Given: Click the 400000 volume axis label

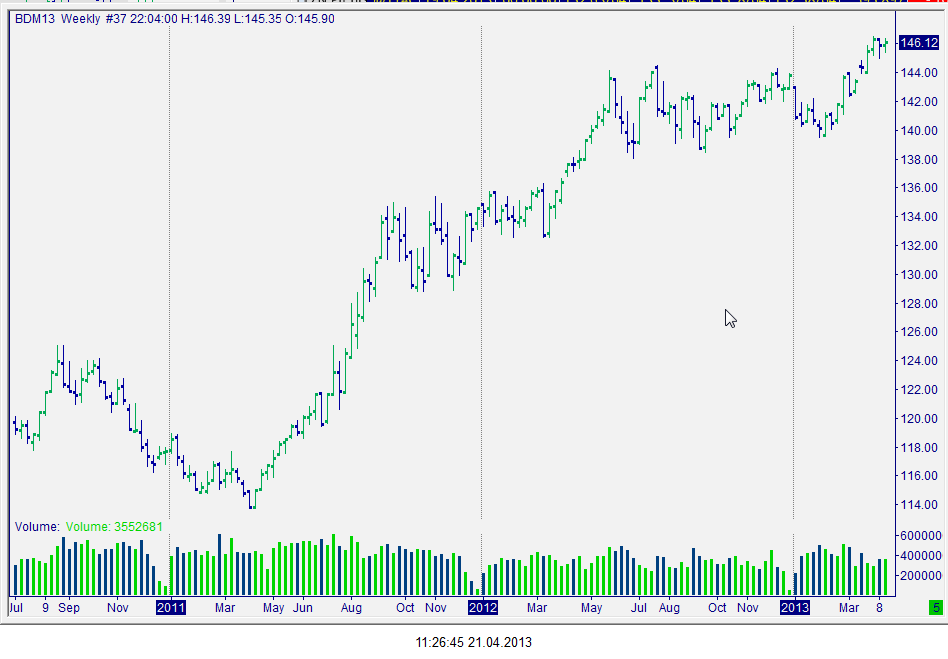Looking at the screenshot, I should click(921, 556).
